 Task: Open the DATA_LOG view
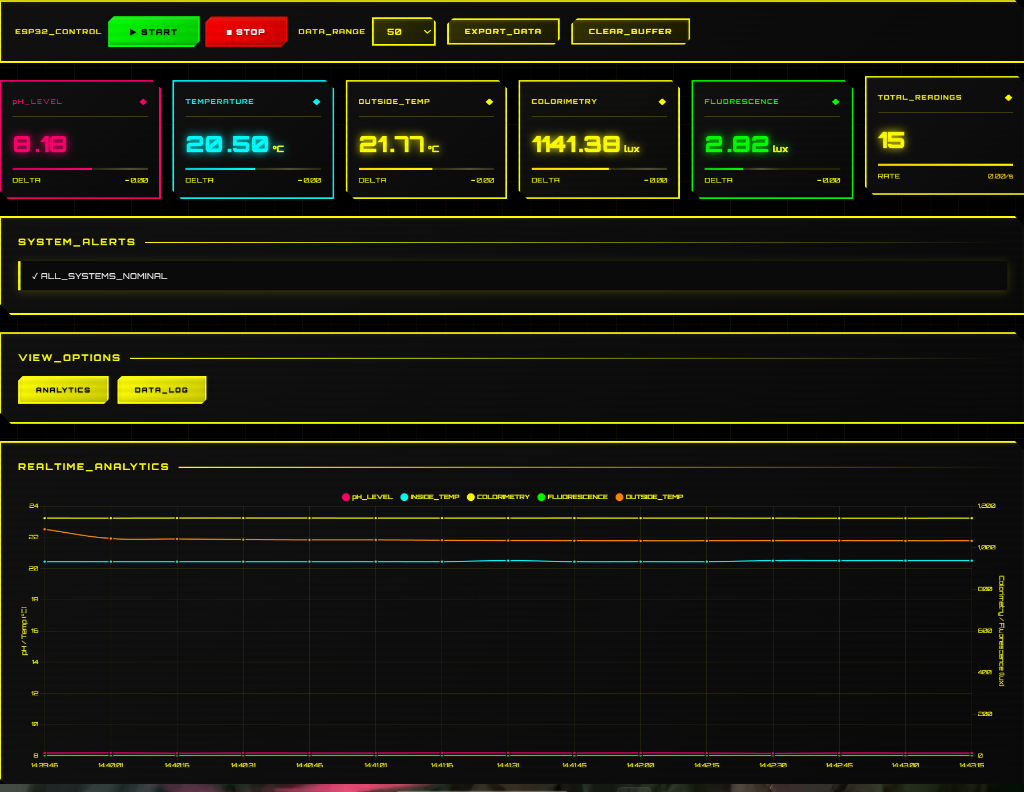(x=161, y=390)
